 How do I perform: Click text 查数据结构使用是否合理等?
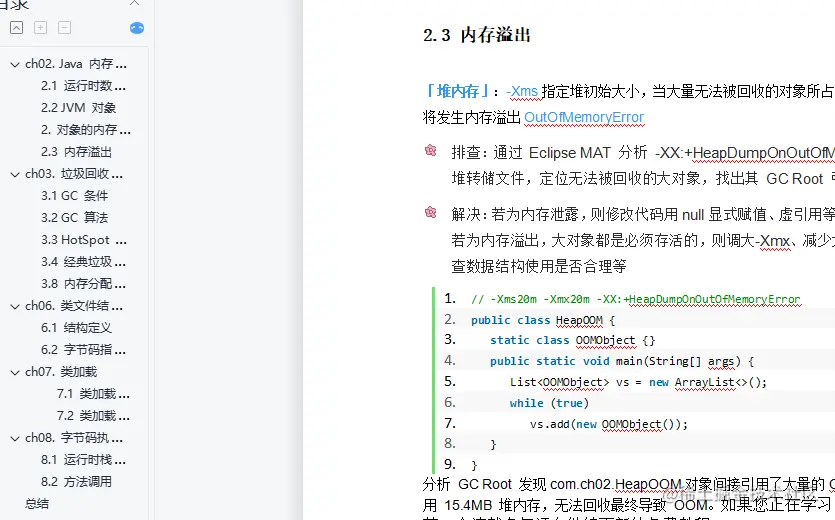538,266
